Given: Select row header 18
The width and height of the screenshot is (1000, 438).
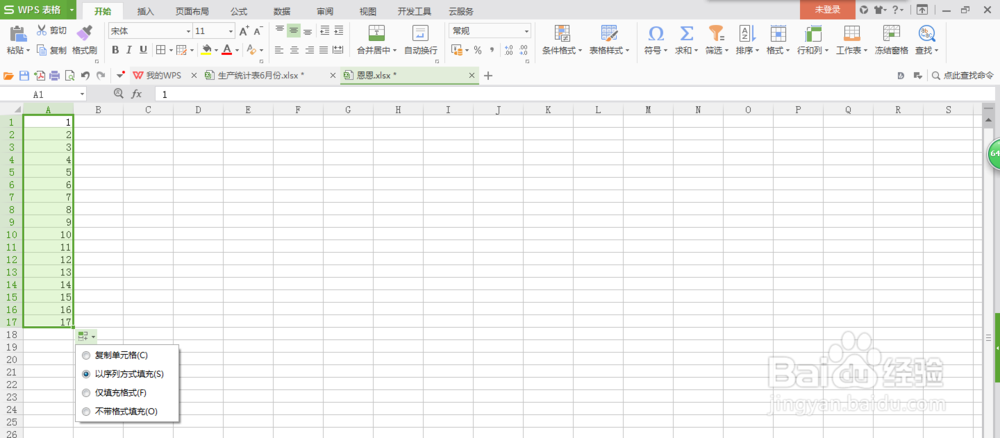Looking at the screenshot, I should (11, 335).
